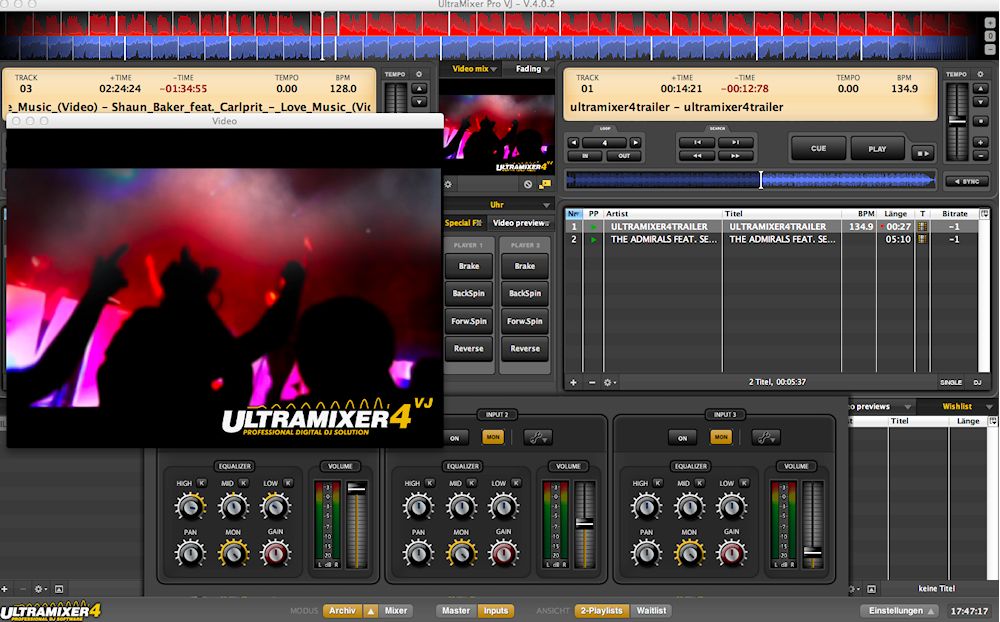Jump to previous track in right deck search
1000x622 pixels.
697,142
